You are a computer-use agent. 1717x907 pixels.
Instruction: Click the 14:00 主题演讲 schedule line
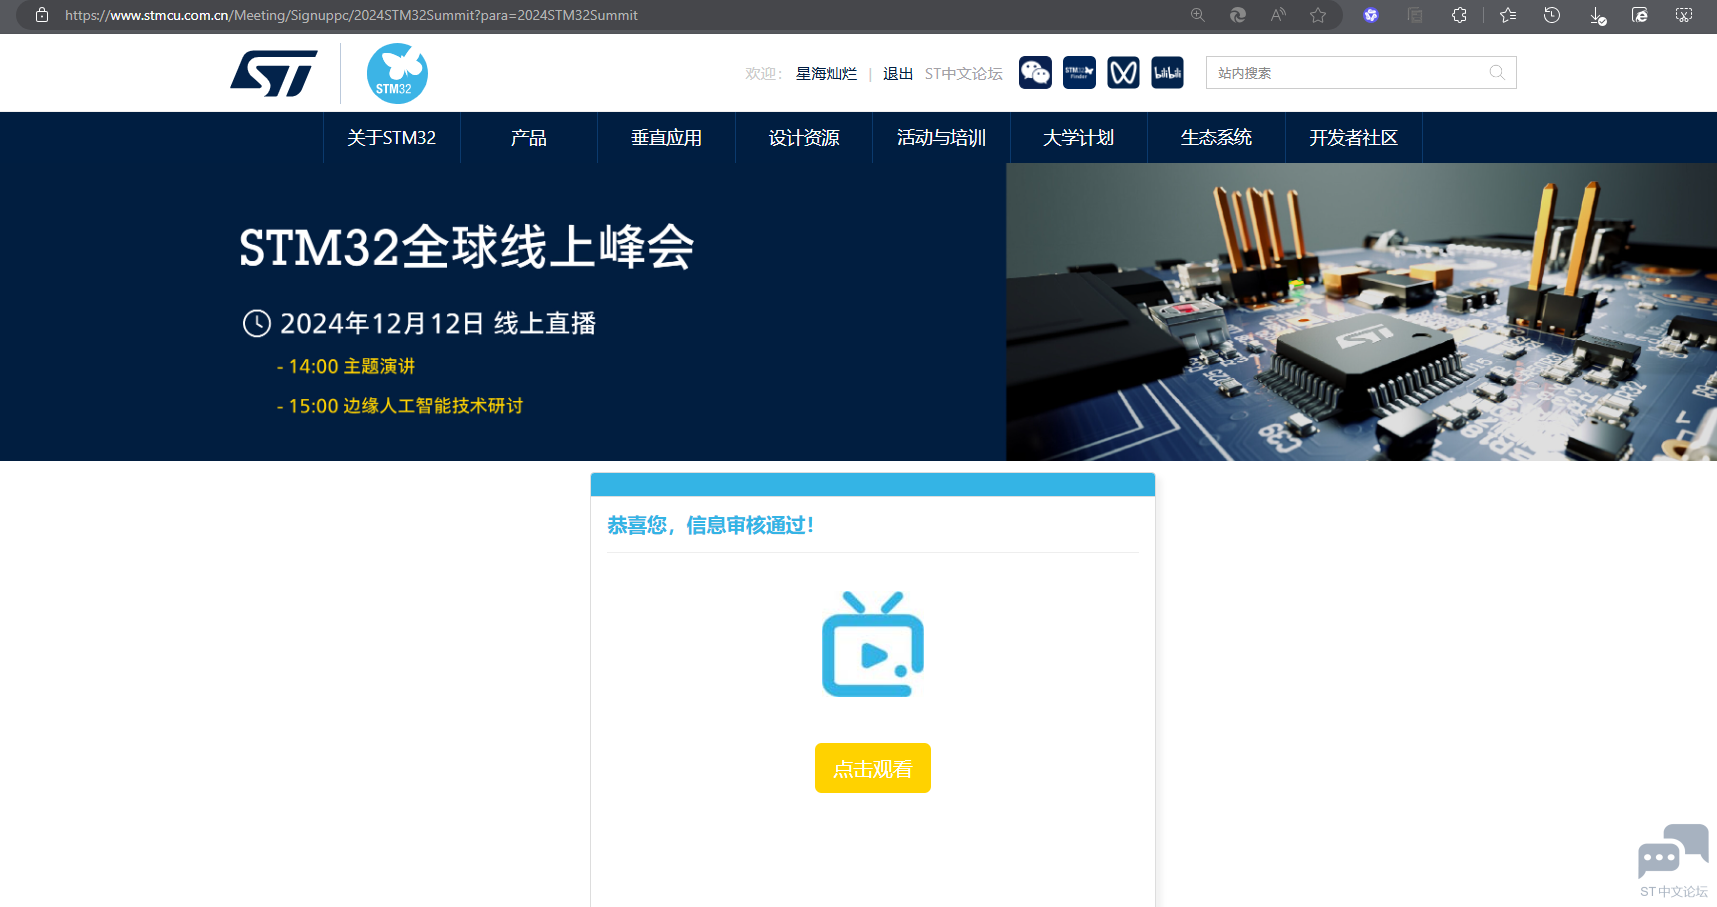point(346,366)
